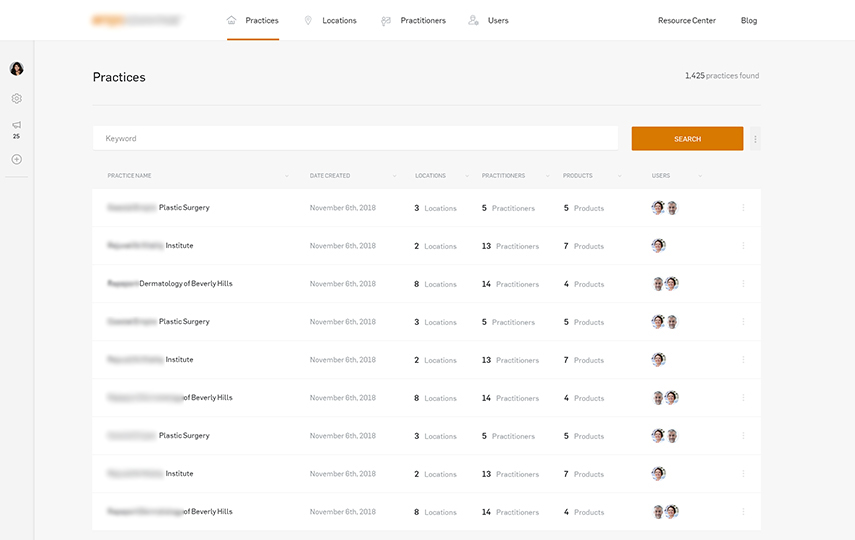This screenshot has width=855, height=540.
Task: Click 7 Products in third Institute row
Action: (583, 474)
